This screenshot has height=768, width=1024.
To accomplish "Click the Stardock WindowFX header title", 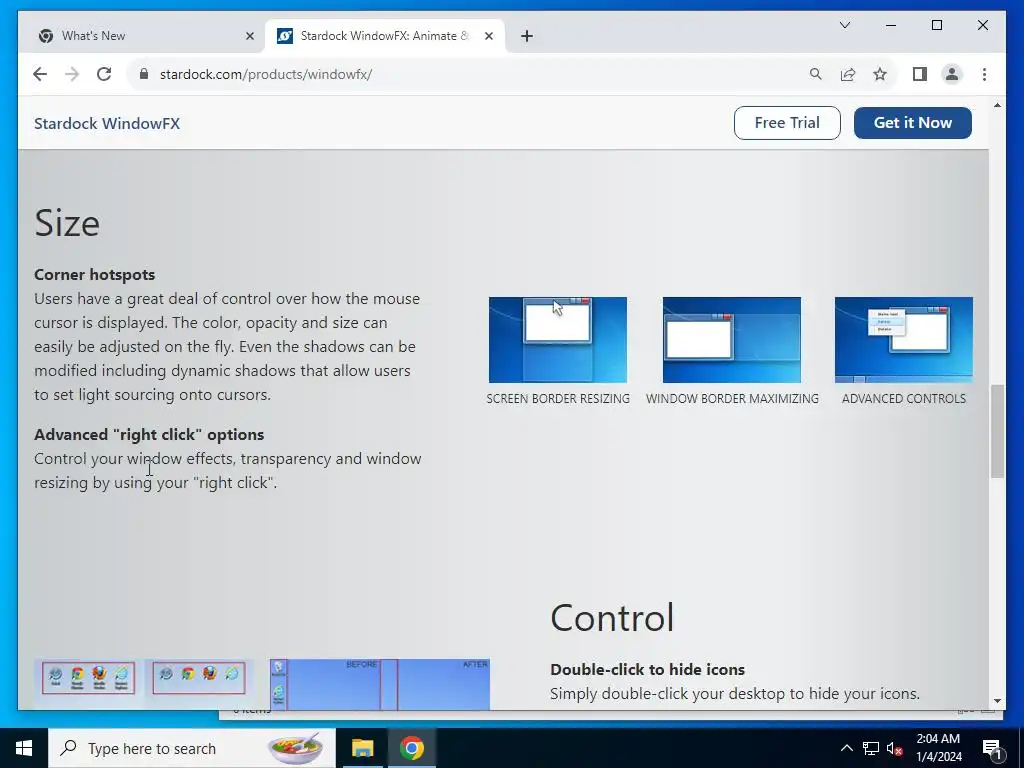I will pos(106,123).
